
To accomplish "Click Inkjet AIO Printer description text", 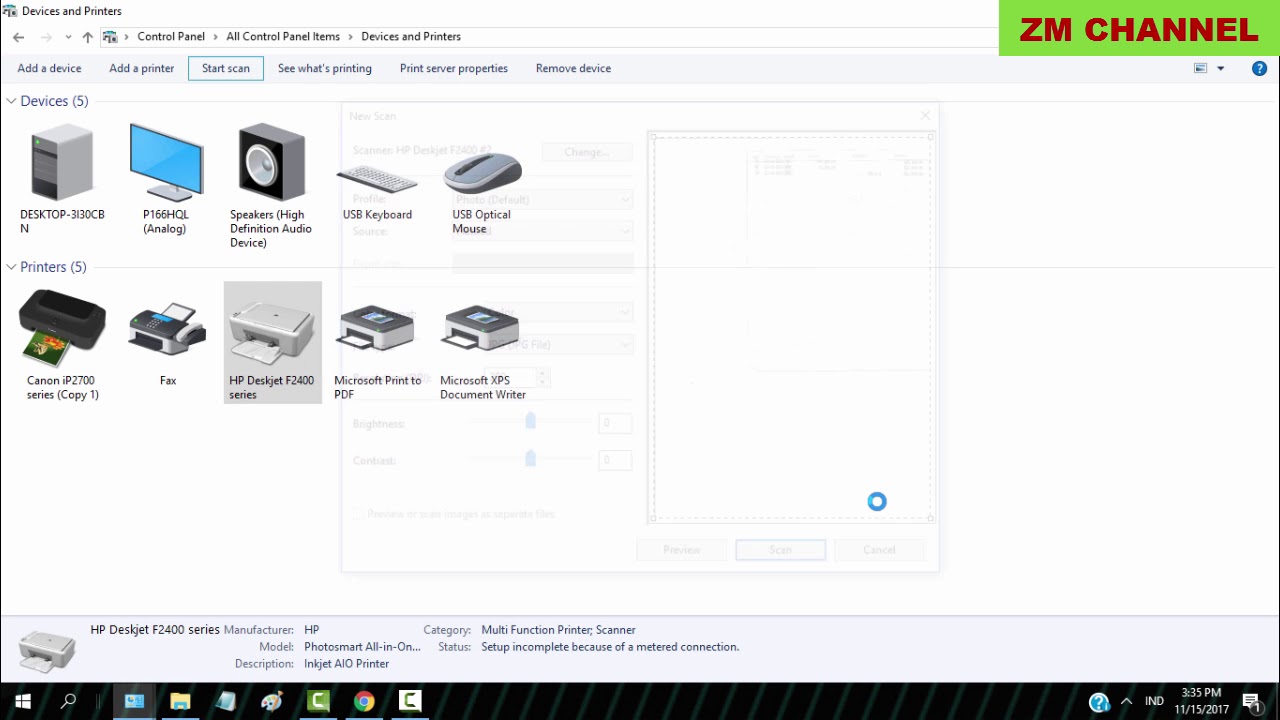I will click(346, 664).
